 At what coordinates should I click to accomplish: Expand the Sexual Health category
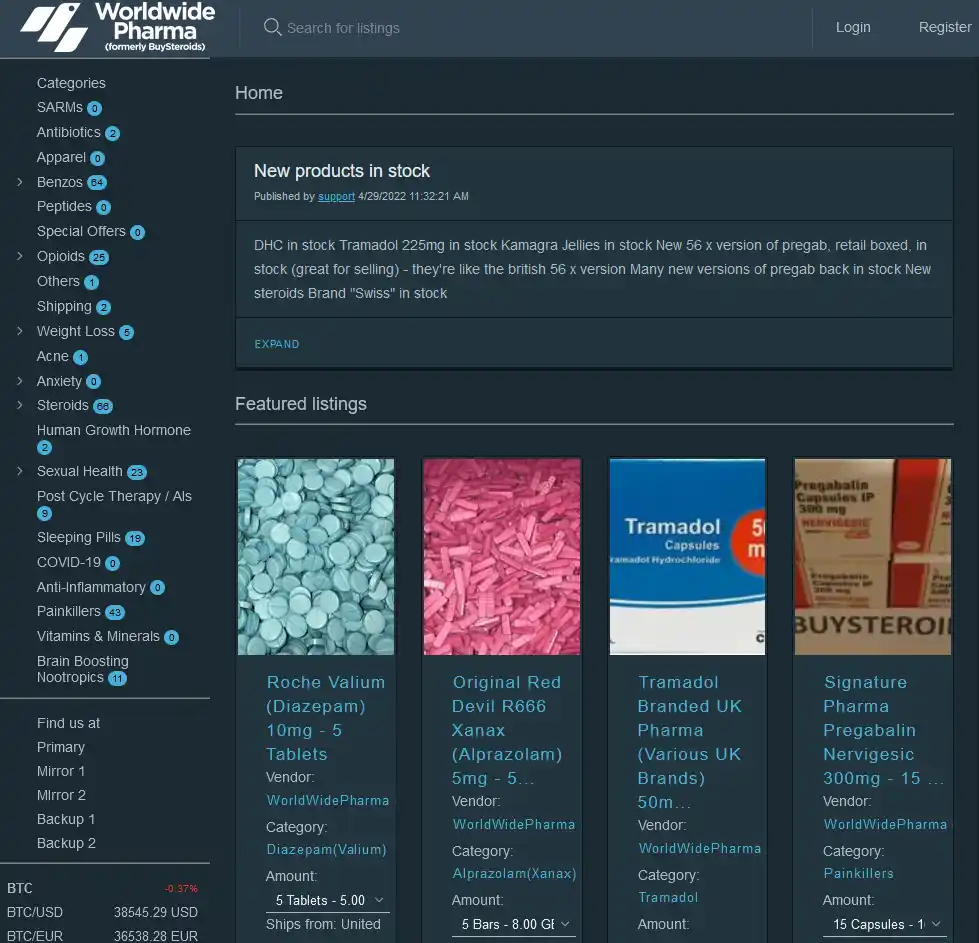18,471
